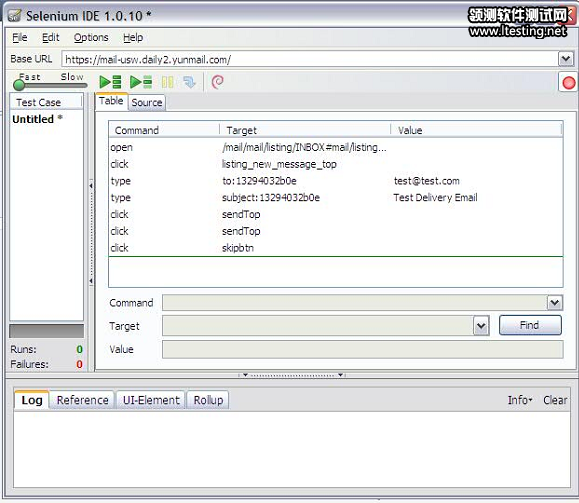This screenshot has width=579, height=503.
Task: Step through with the blue arrow icon
Action: coord(189,82)
